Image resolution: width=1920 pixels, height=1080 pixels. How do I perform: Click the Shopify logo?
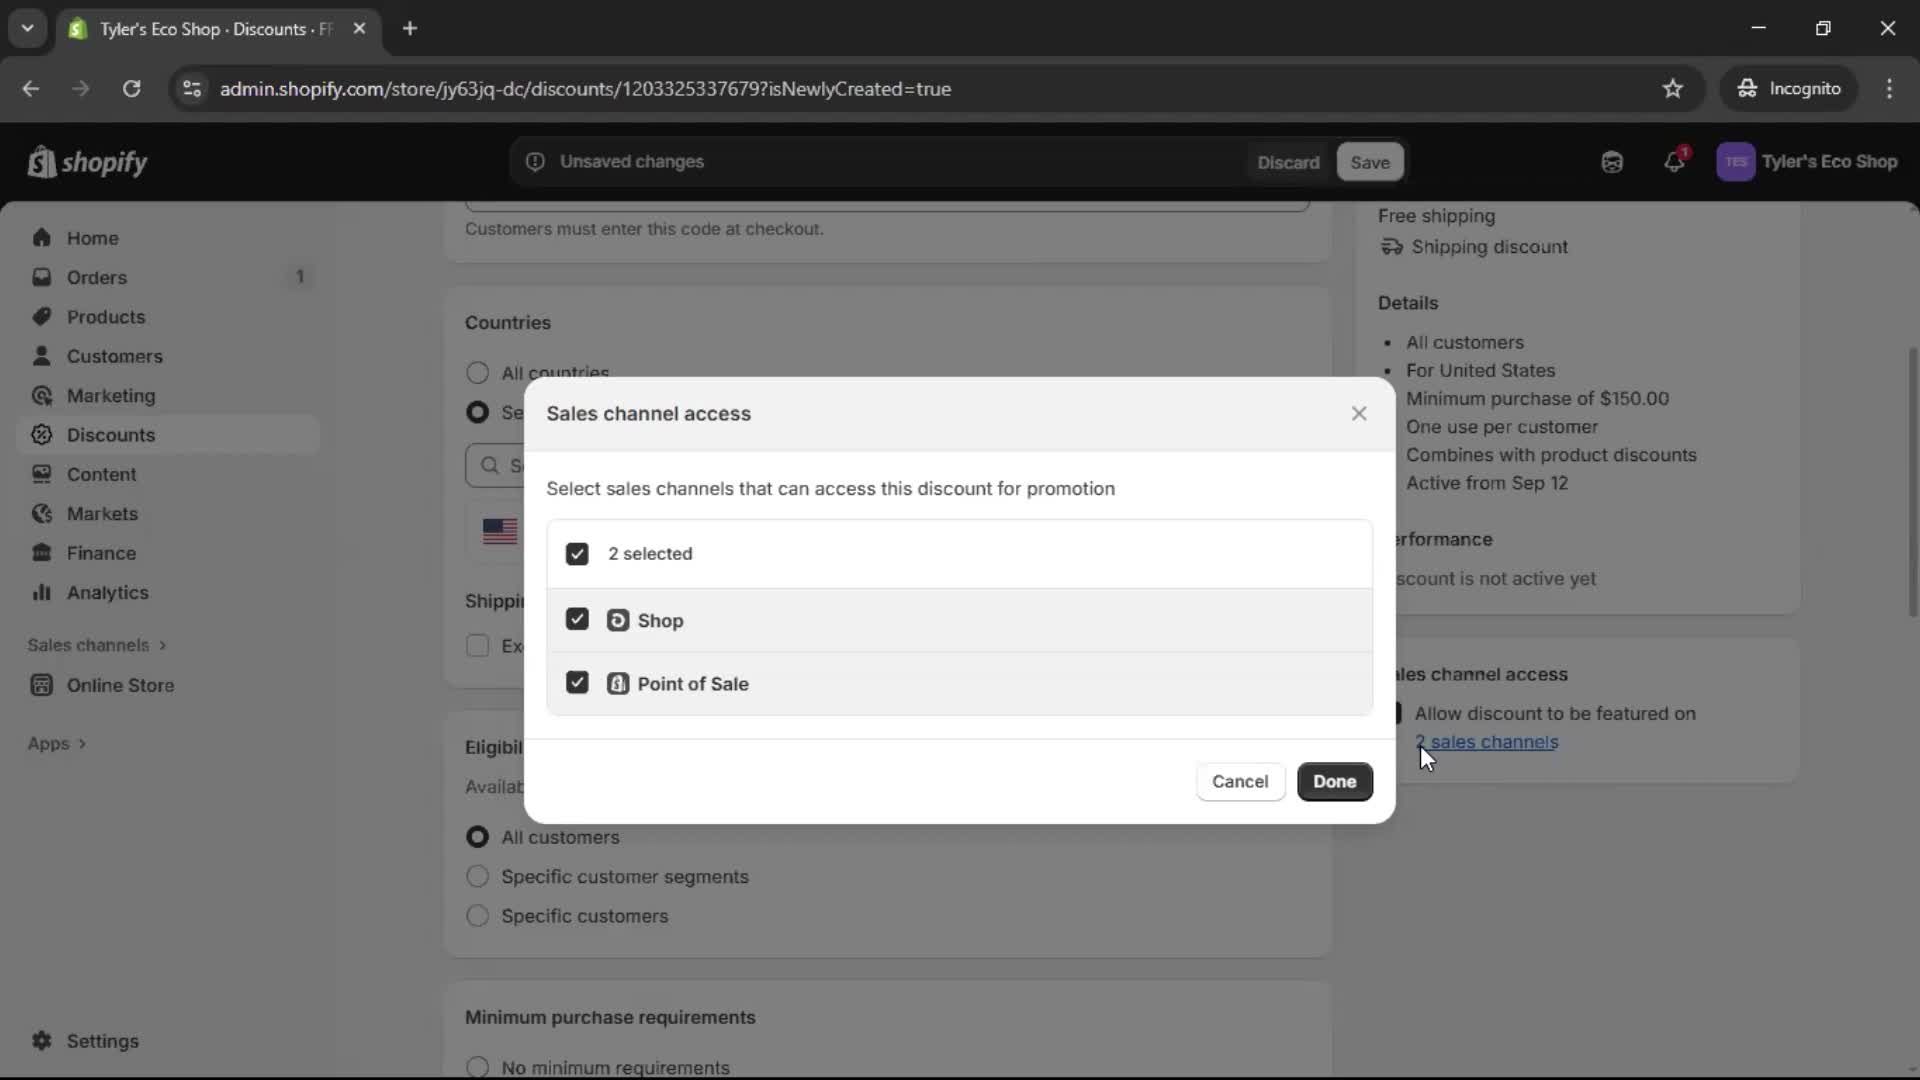tap(87, 162)
